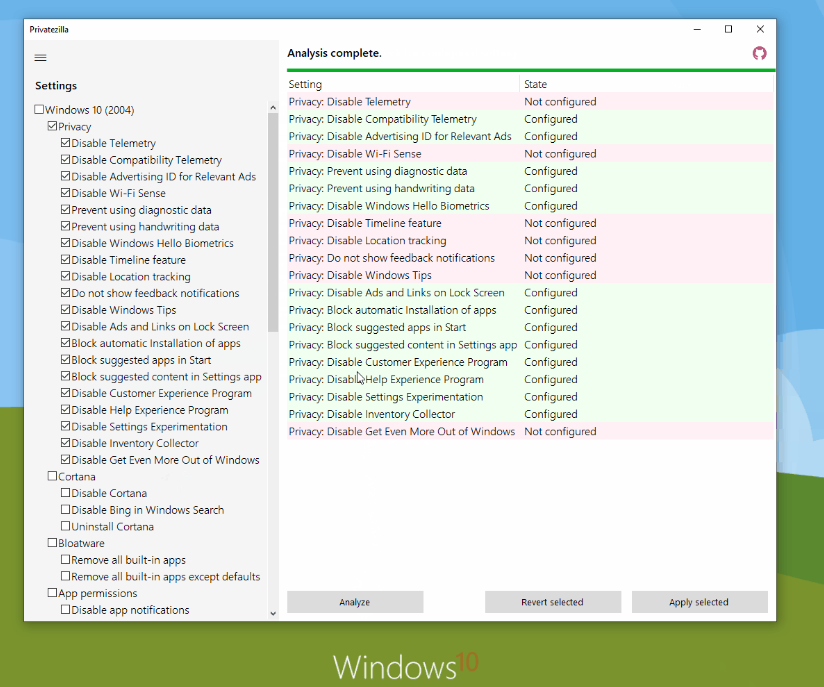The image size is (824, 687).
Task: Select 'Privacy: Disable Advertising ID for Relevant Ads' row
Action: tap(530, 136)
